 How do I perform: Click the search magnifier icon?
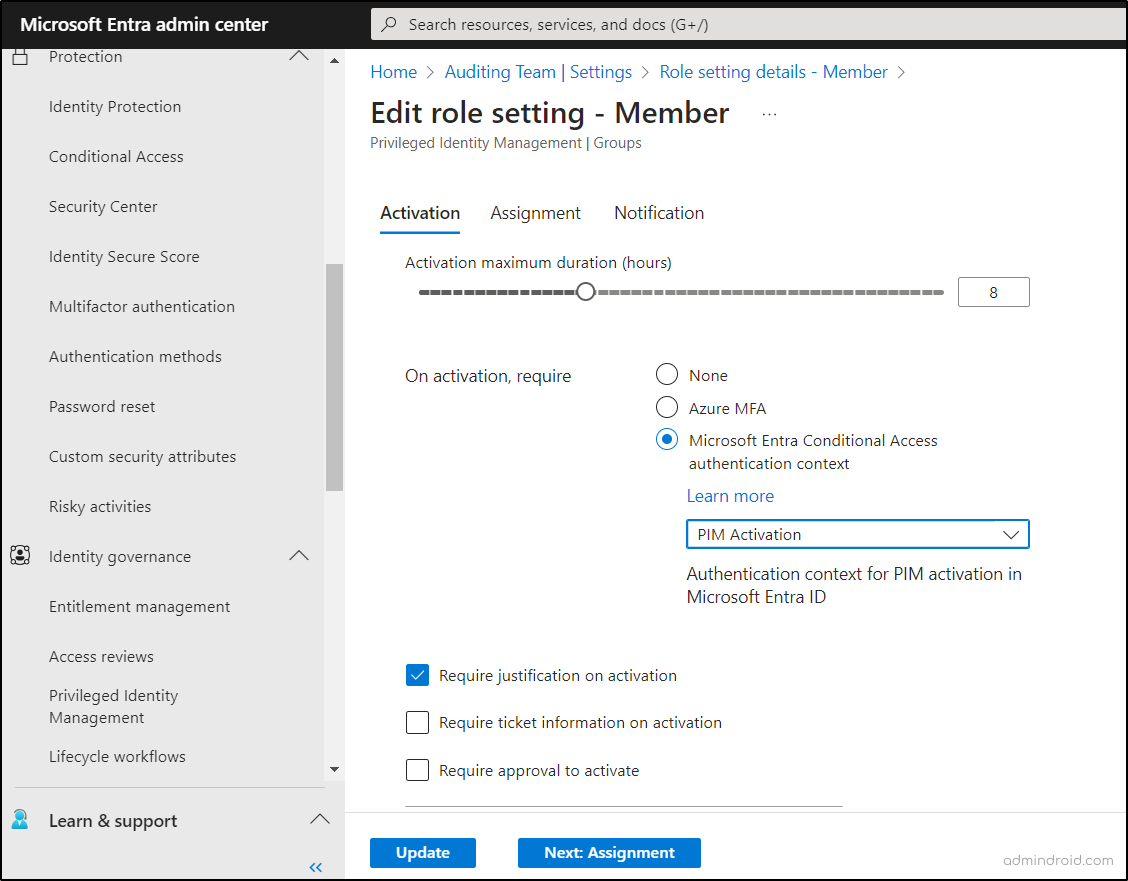pyautogui.click(x=389, y=25)
